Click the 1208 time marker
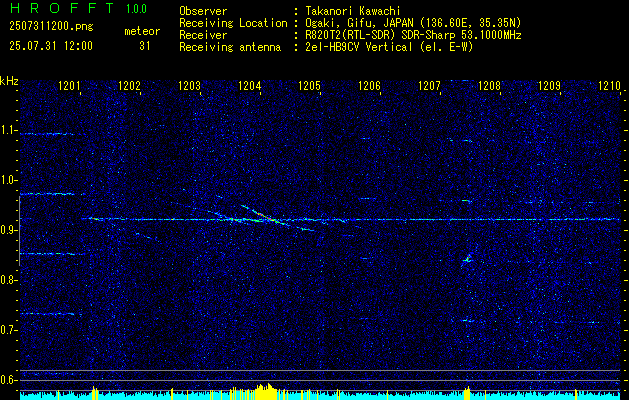 [x=489, y=86]
